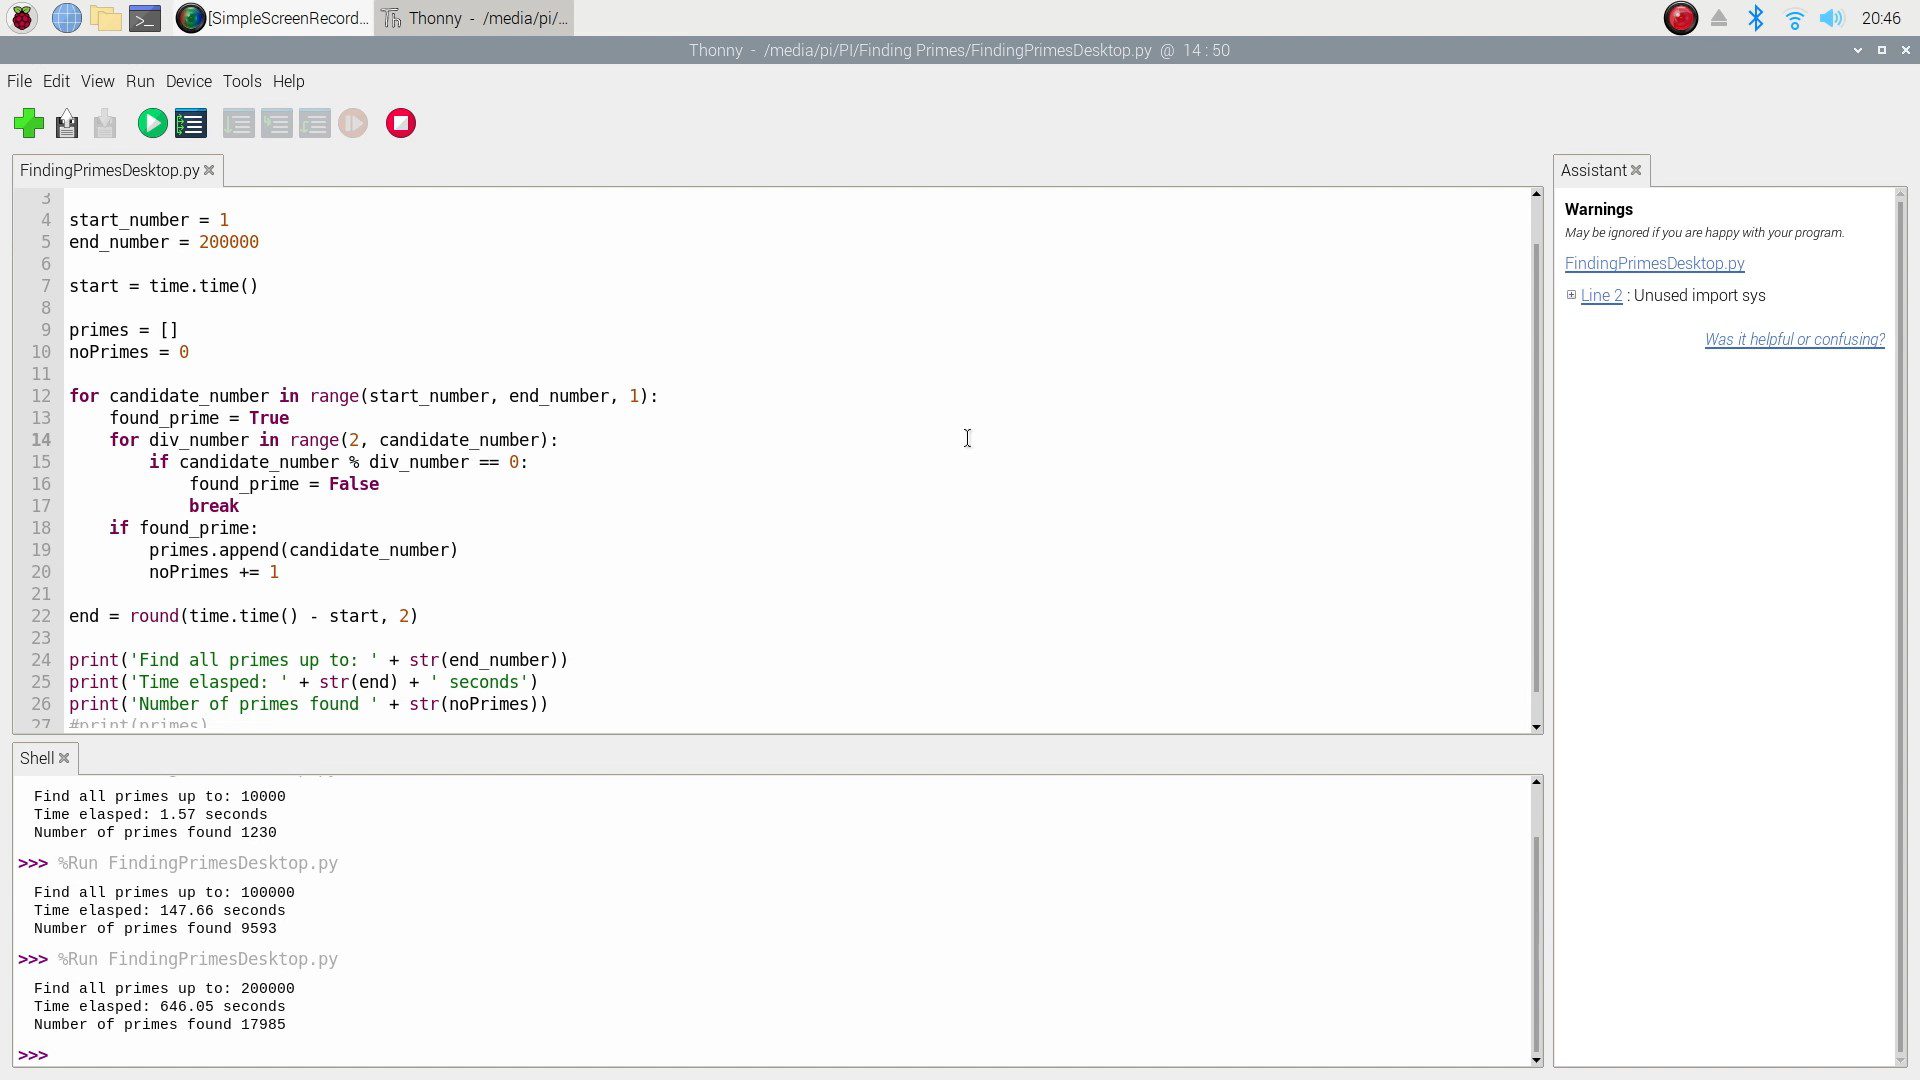This screenshot has height=1080, width=1920.
Task: Click the FindingPrimesDesktop.py link in Assistant
Action: [1654, 263]
